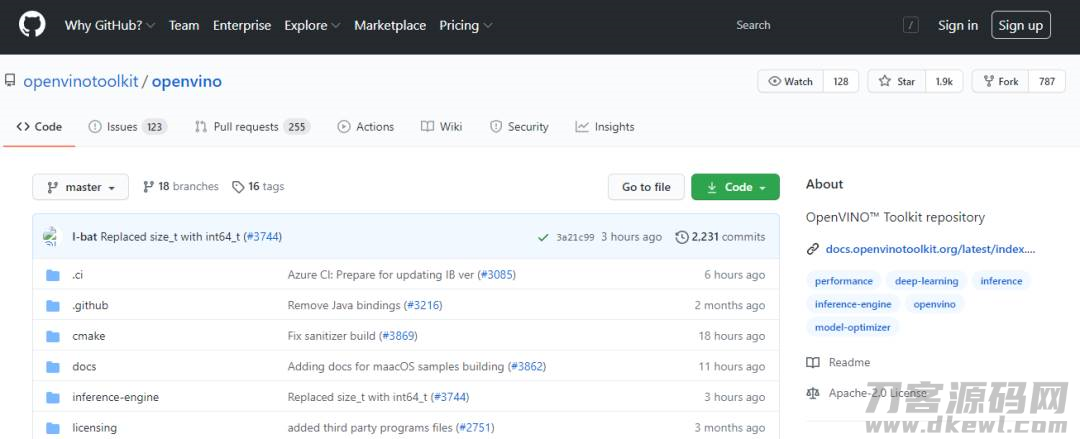The width and height of the screenshot is (1080, 439).
Task: Switch to the Pull requests tab
Action: (252, 127)
